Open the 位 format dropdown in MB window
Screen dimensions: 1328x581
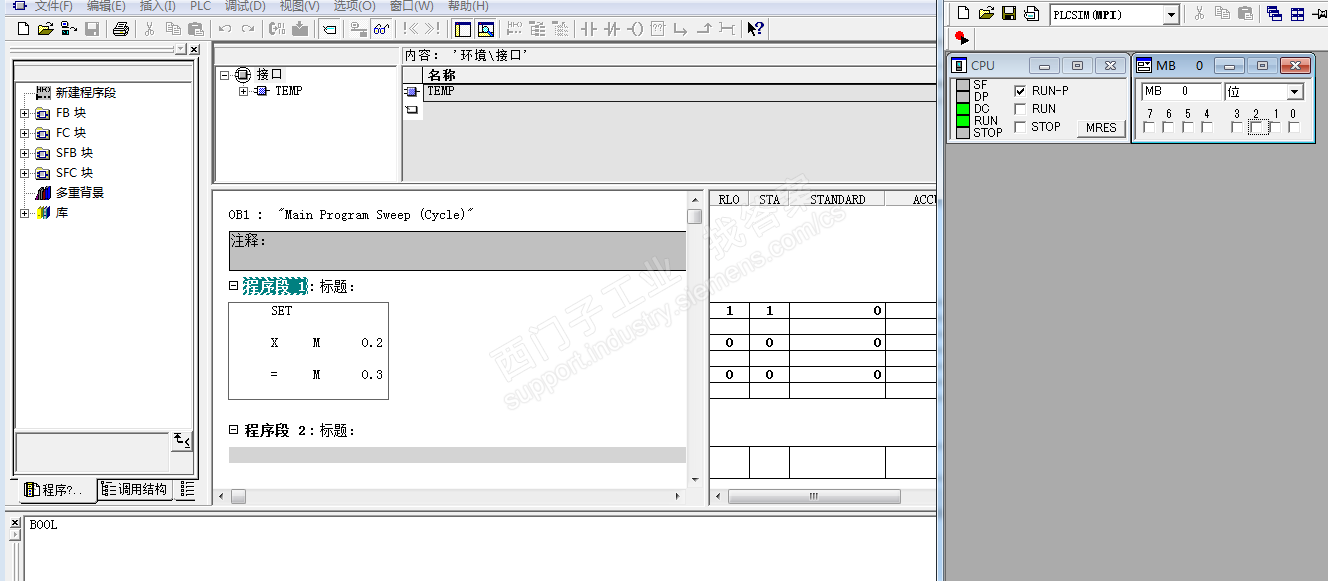click(1295, 92)
